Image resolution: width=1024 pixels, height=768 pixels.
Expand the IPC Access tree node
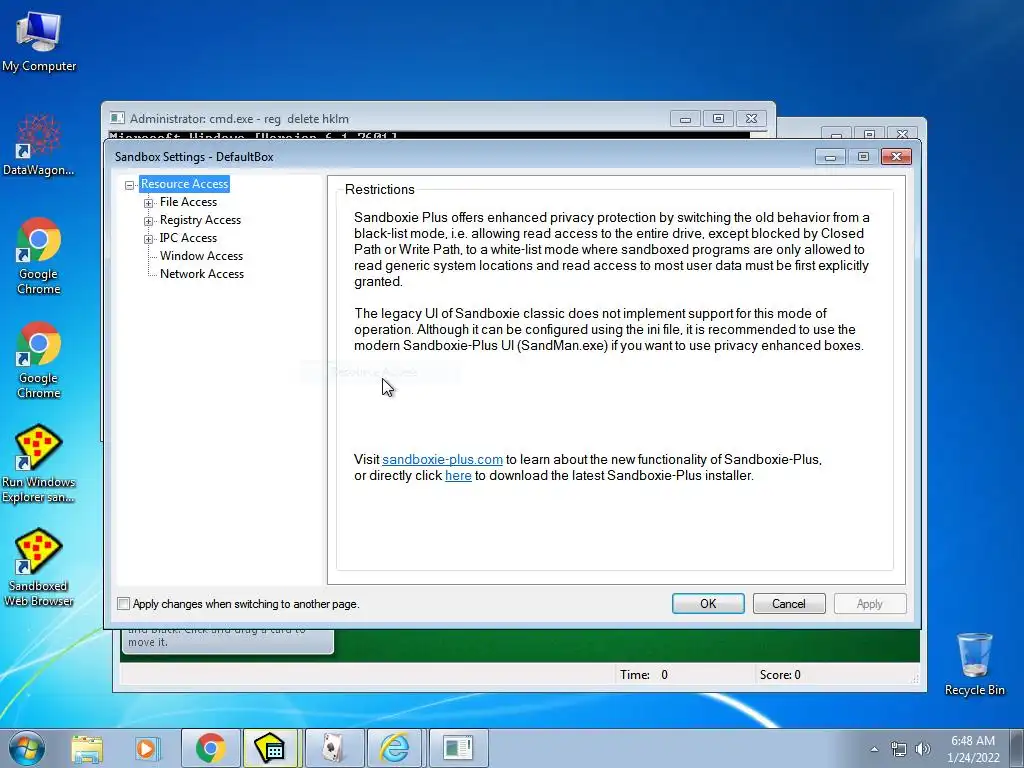[x=148, y=239]
